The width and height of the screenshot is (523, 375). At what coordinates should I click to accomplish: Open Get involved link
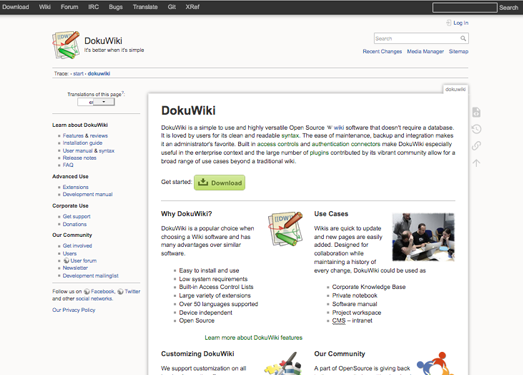tap(77, 246)
